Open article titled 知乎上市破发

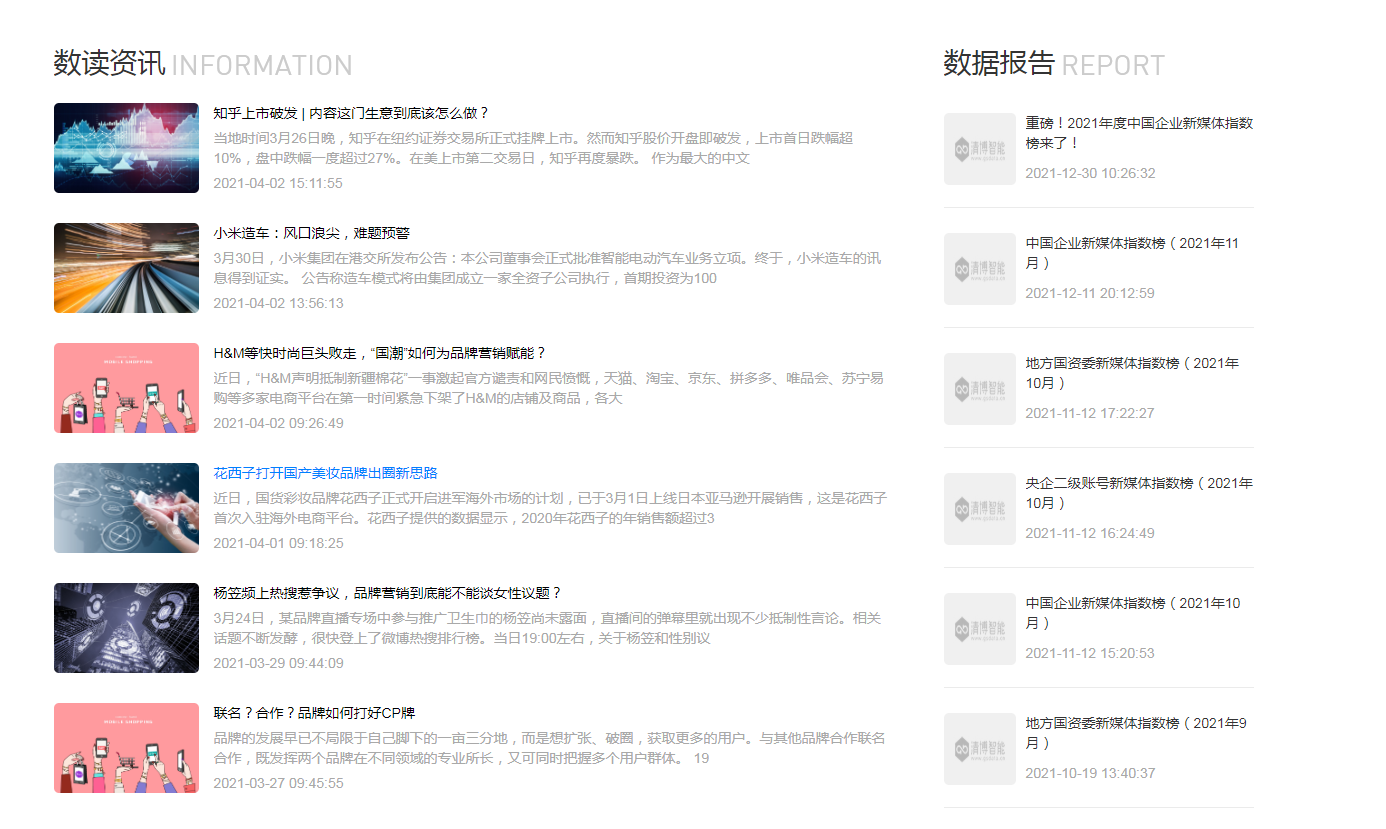coord(351,113)
